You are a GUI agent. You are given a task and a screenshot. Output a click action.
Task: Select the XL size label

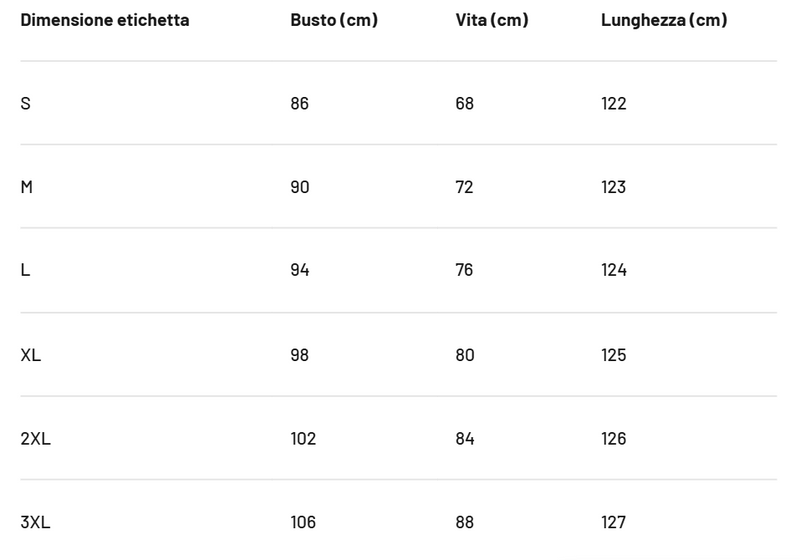tap(31, 355)
